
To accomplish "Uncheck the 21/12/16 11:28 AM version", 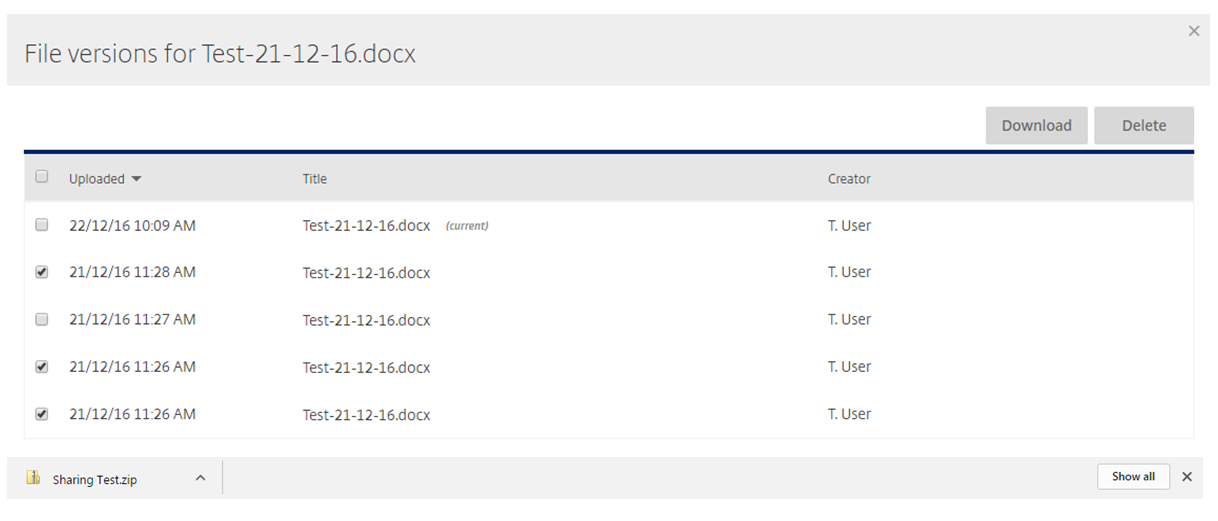I will (x=42, y=272).
